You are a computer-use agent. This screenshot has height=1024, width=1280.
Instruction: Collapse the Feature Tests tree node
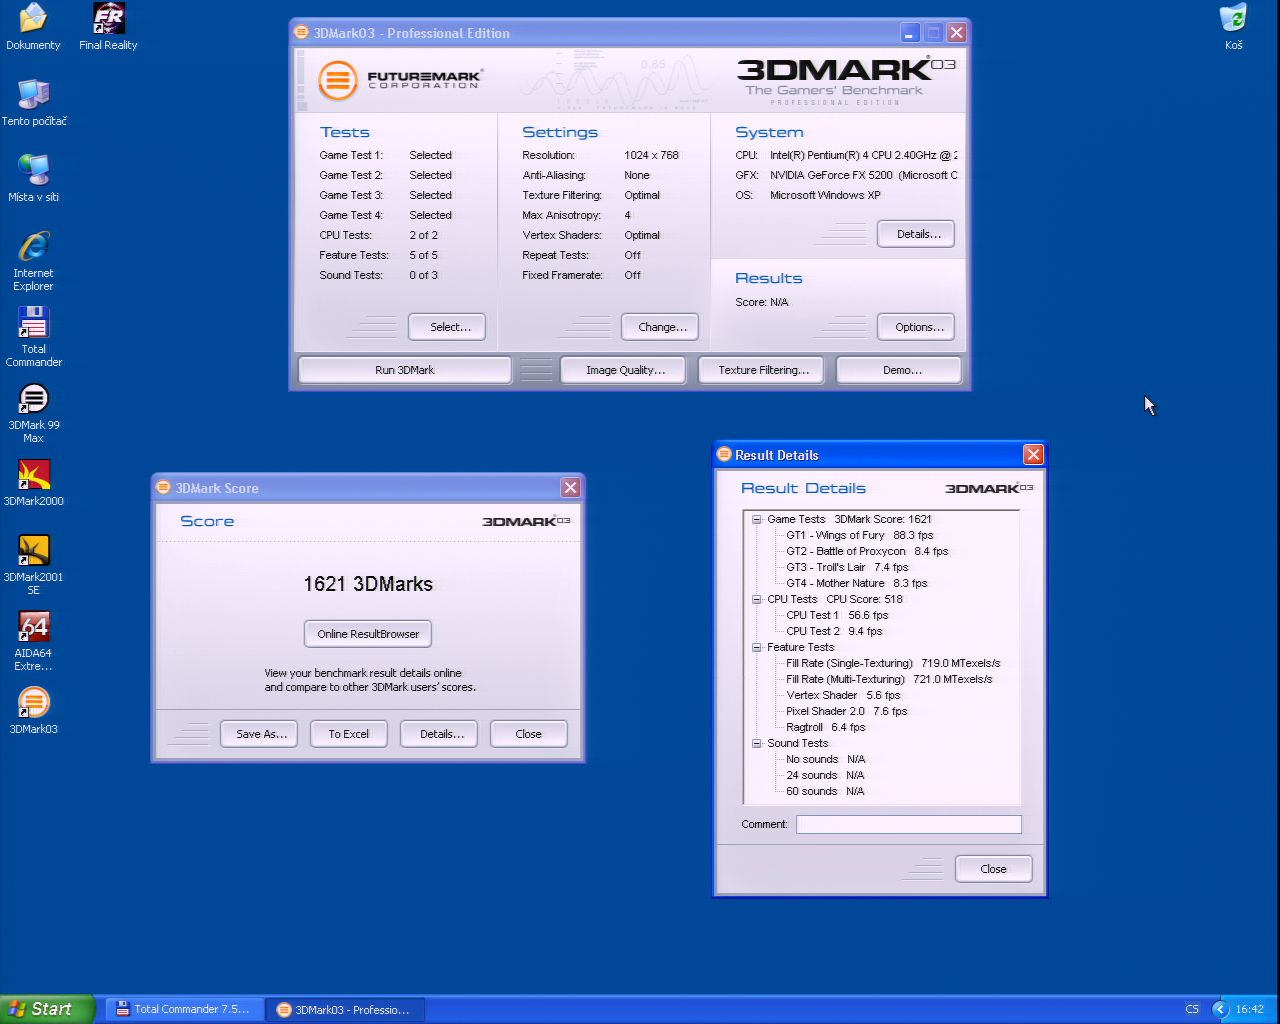coord(757,647)
